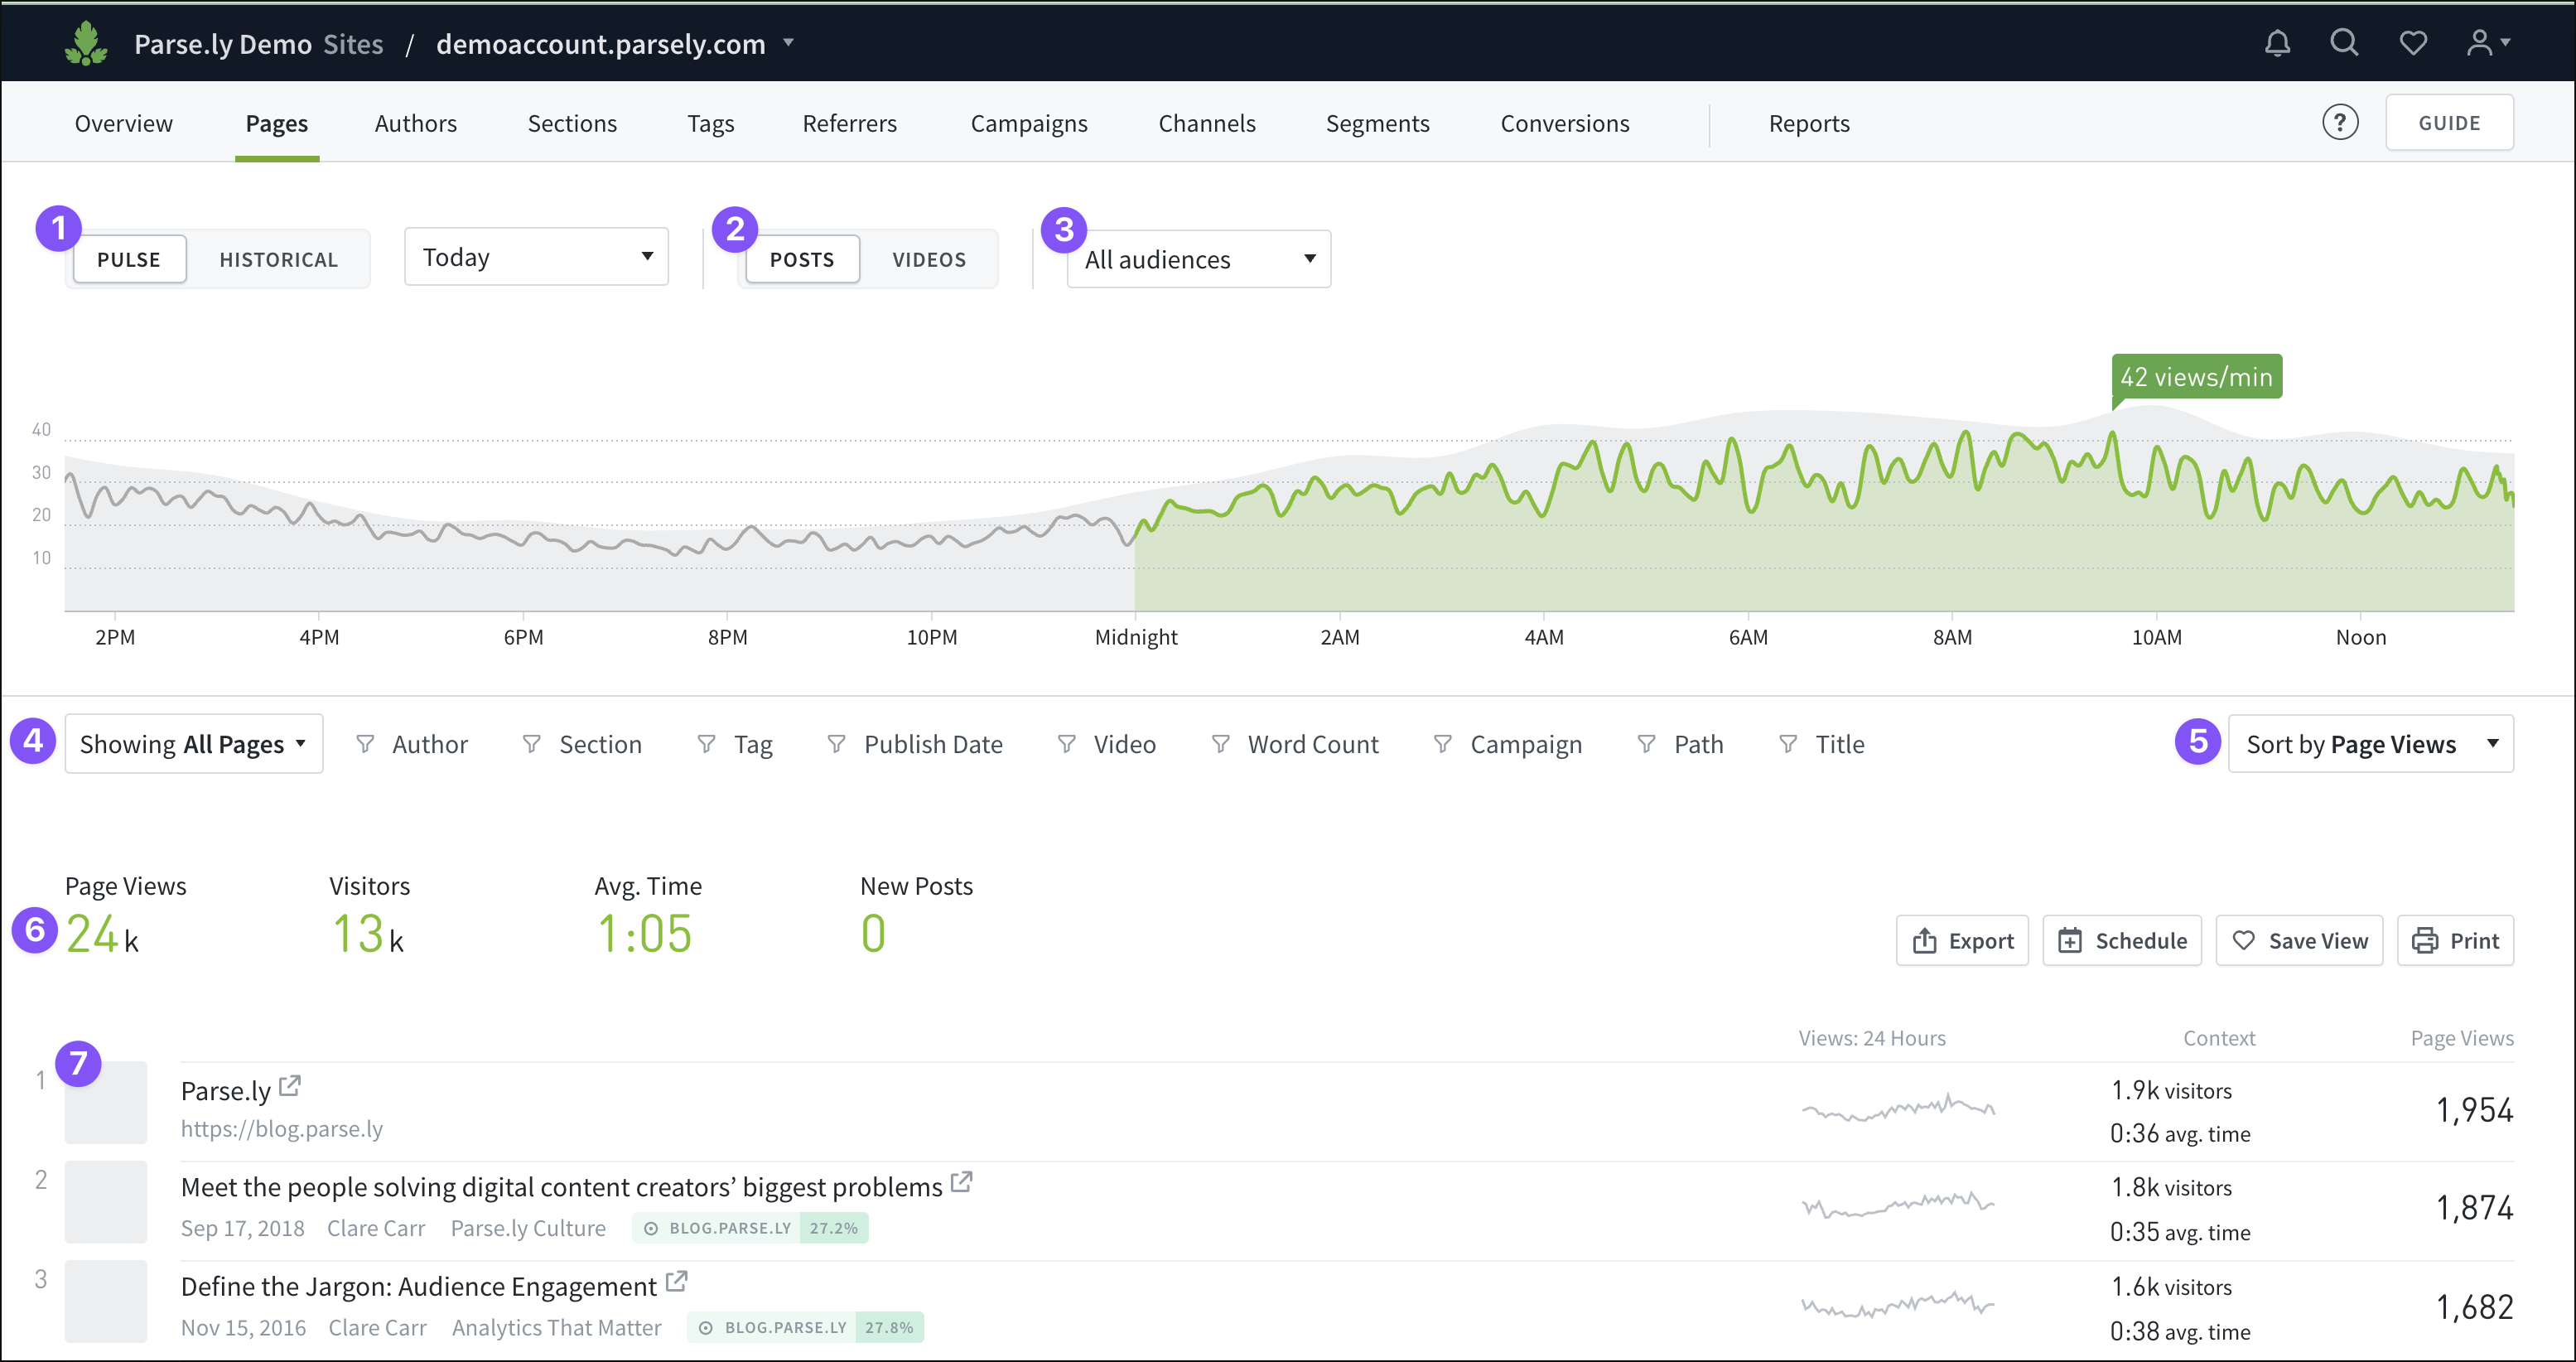Open external link icon for Define the Jargon post
Image resolution: width=2576 pixels, height=1362 pixels.
click(x=676, y=1281)
